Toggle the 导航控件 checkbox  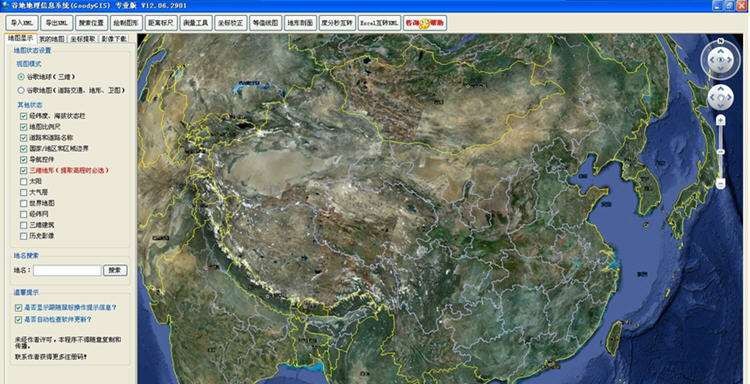pyautogui.click(x=23, y=159)
